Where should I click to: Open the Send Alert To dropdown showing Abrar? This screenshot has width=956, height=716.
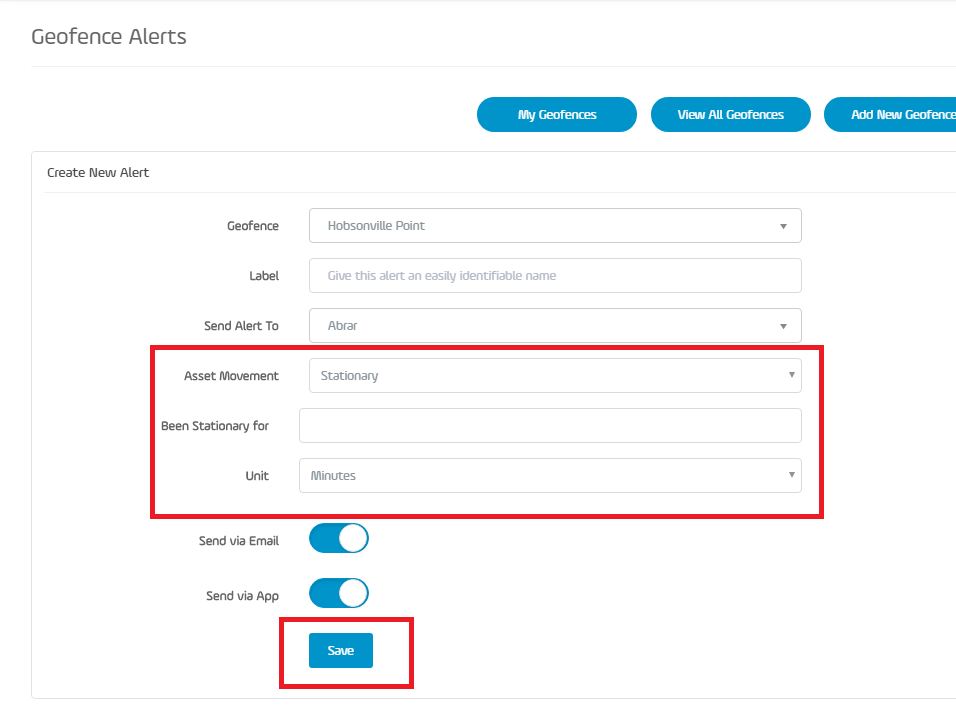coord(555,326)
